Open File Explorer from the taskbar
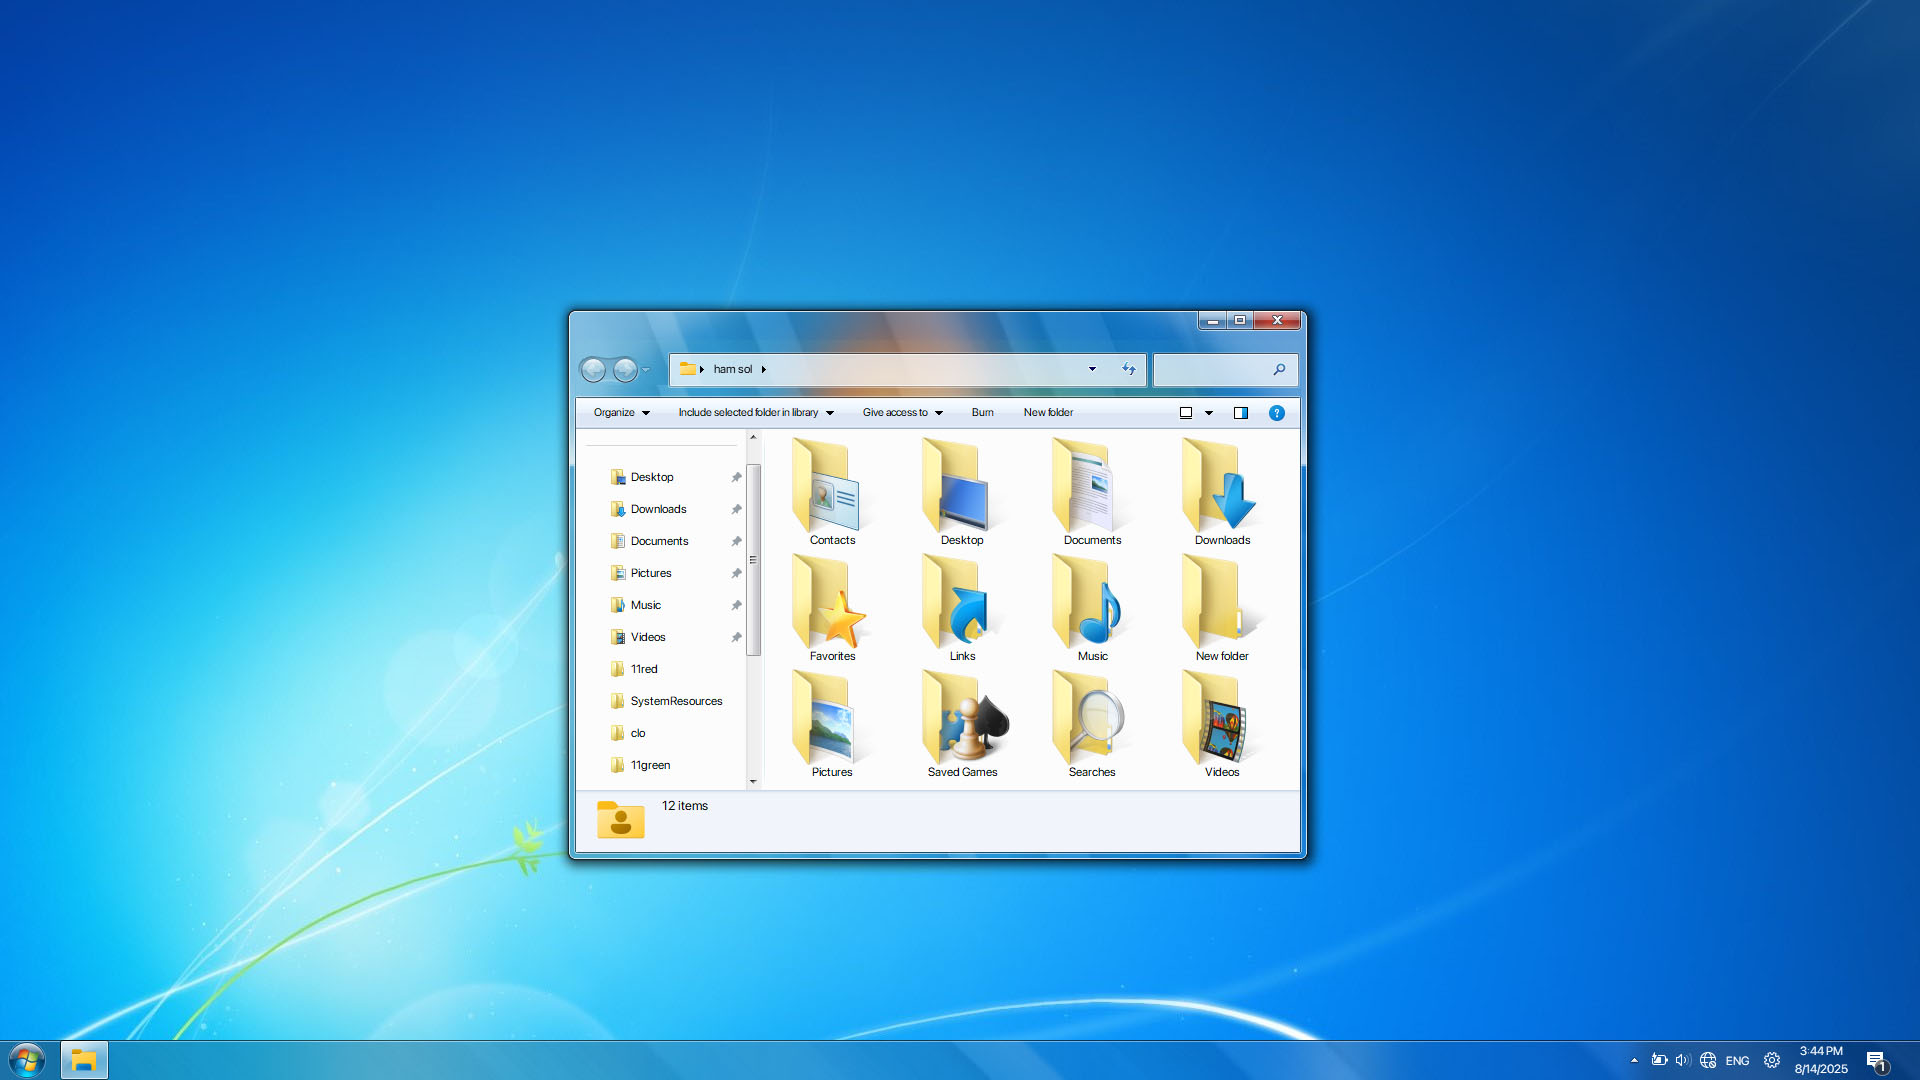Screen dimensions: 1920x1080 tap(84, 1060)
